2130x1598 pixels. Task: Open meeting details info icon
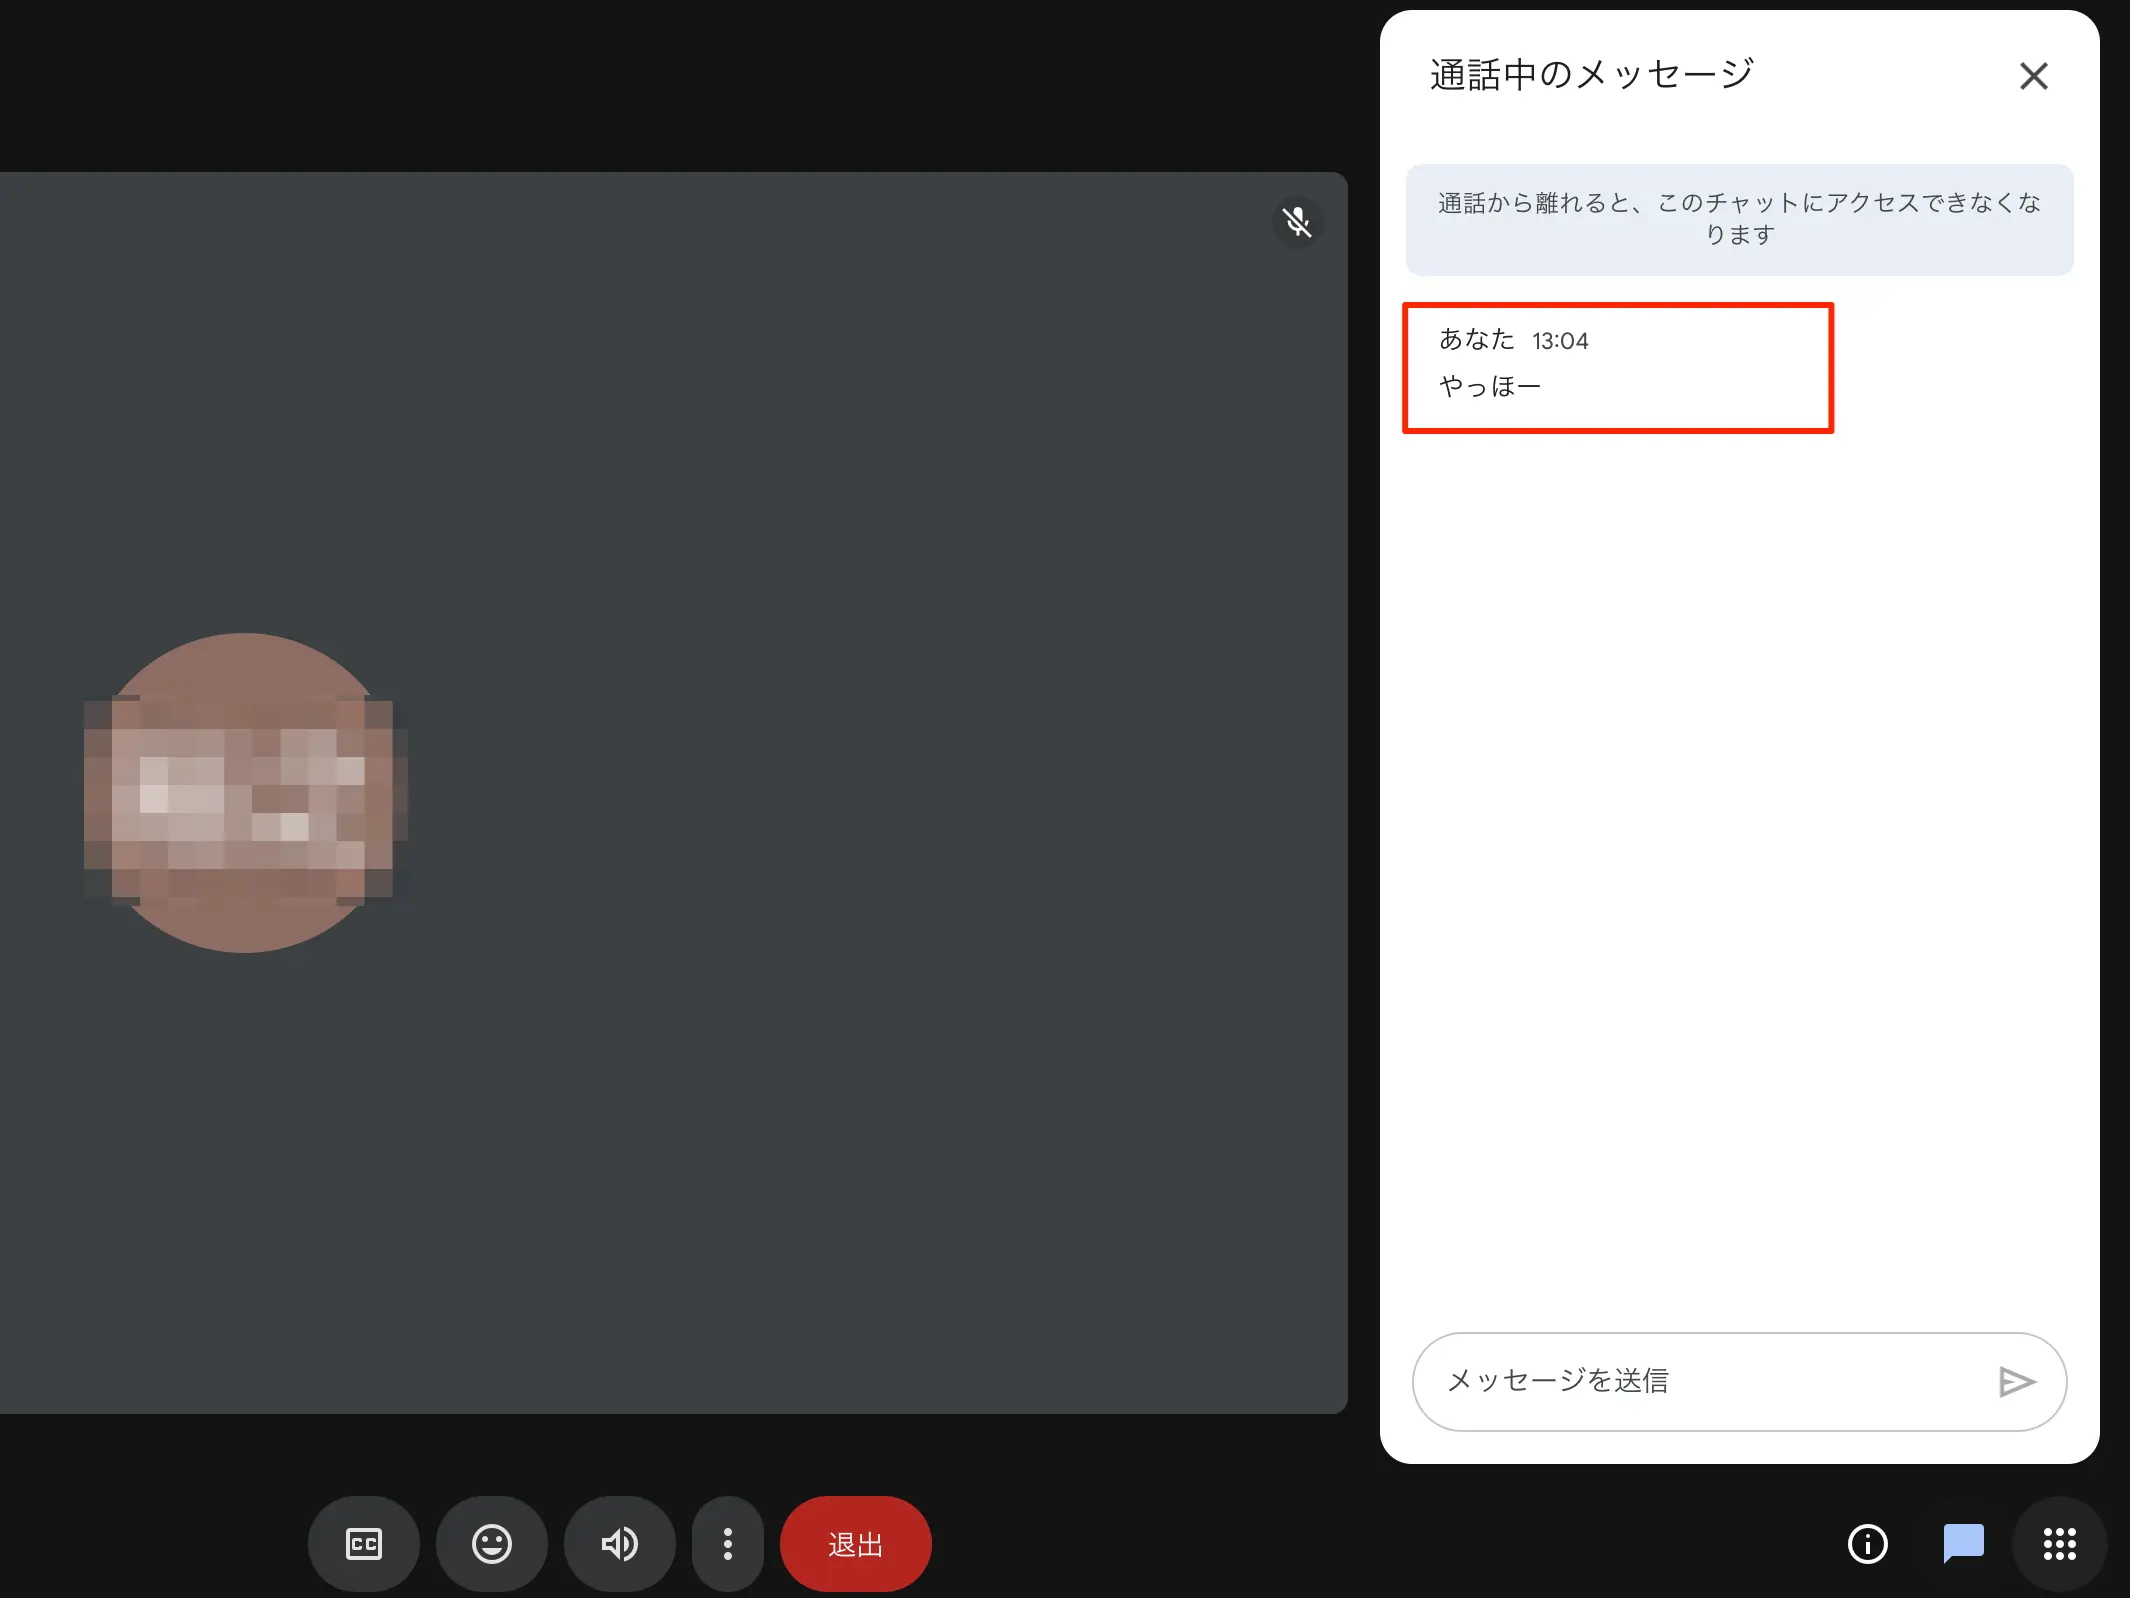(1868, 1544)
